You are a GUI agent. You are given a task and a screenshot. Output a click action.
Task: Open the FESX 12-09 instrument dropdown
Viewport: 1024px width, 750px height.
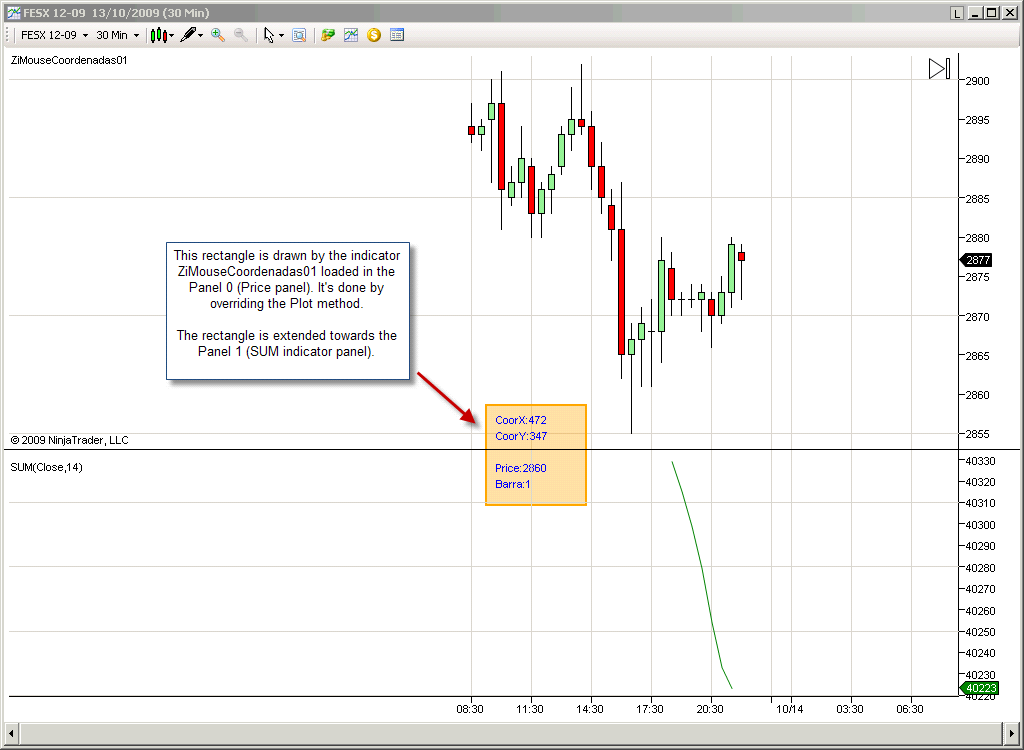click(x=54, y=35)
